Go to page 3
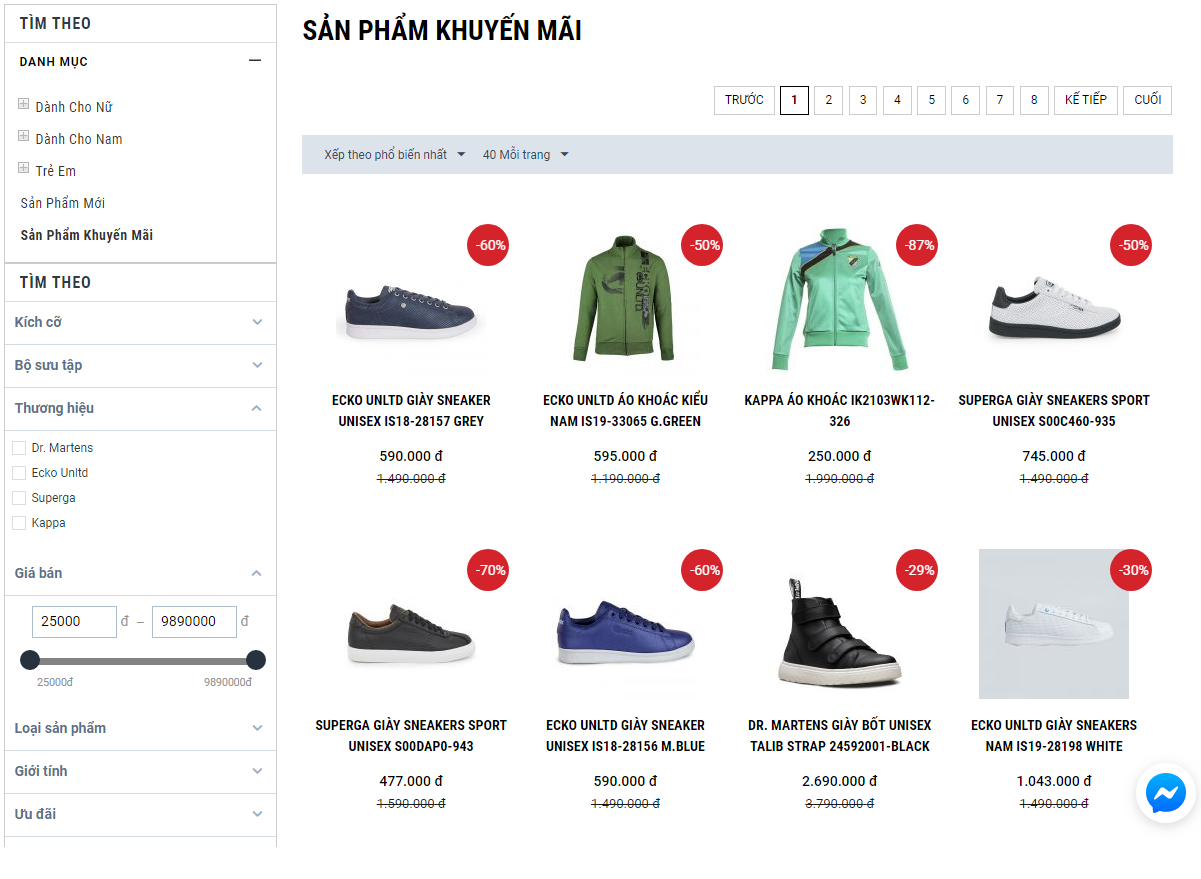The width and height of the screenshot is (1201, 879). 863,100
